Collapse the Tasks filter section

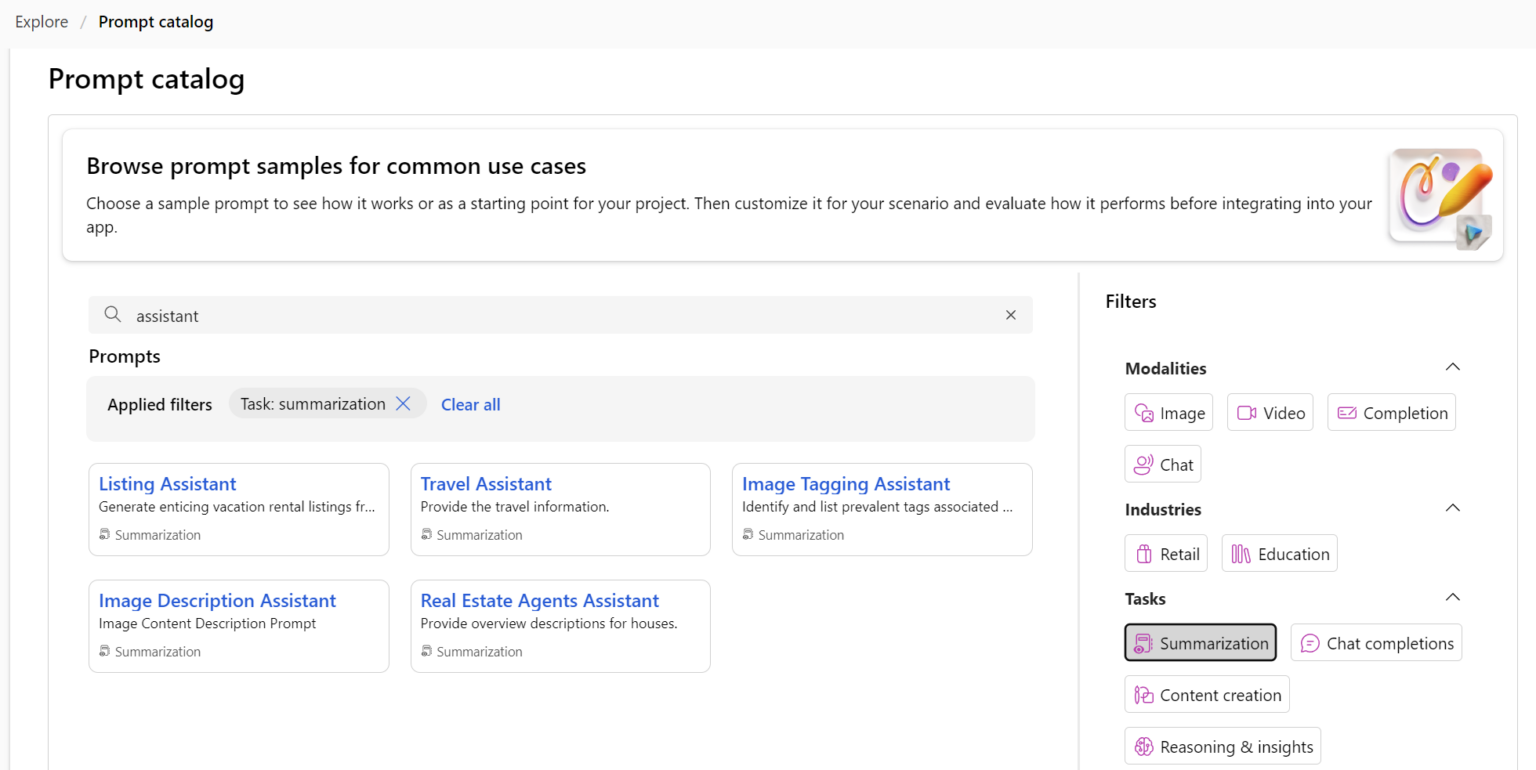tap(1453, 597)
